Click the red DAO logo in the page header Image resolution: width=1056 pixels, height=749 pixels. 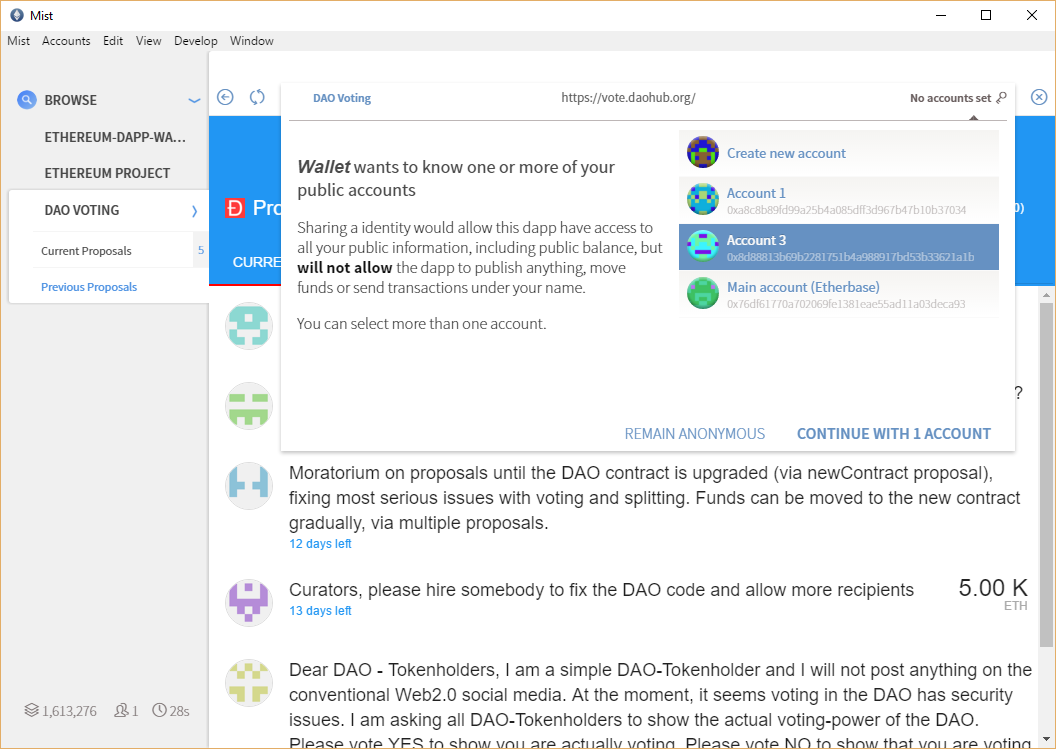234,208
